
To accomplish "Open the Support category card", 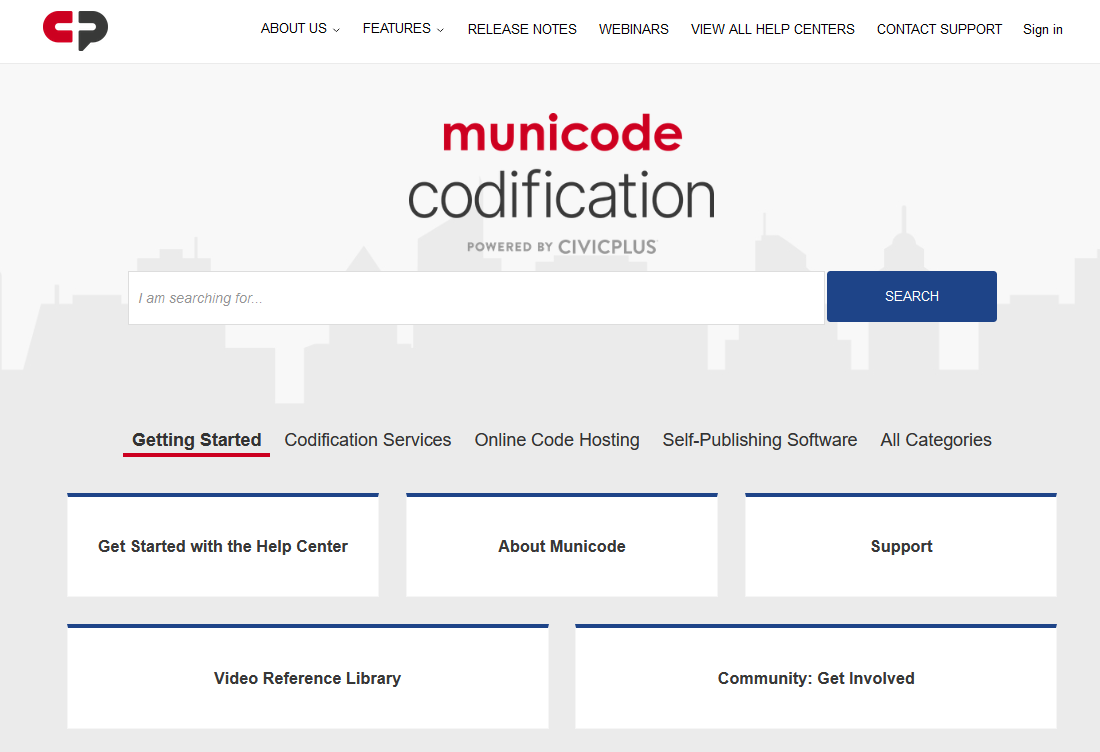I will click(x=901, y=545).
